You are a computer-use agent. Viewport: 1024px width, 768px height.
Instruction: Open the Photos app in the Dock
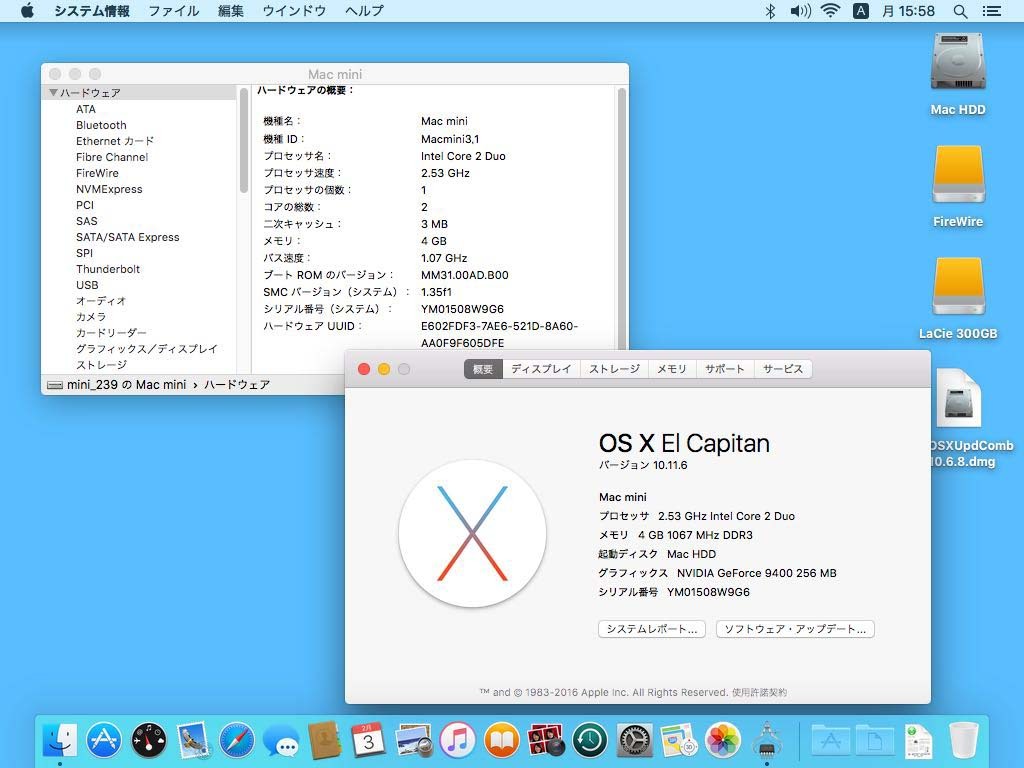pos(722,741)
